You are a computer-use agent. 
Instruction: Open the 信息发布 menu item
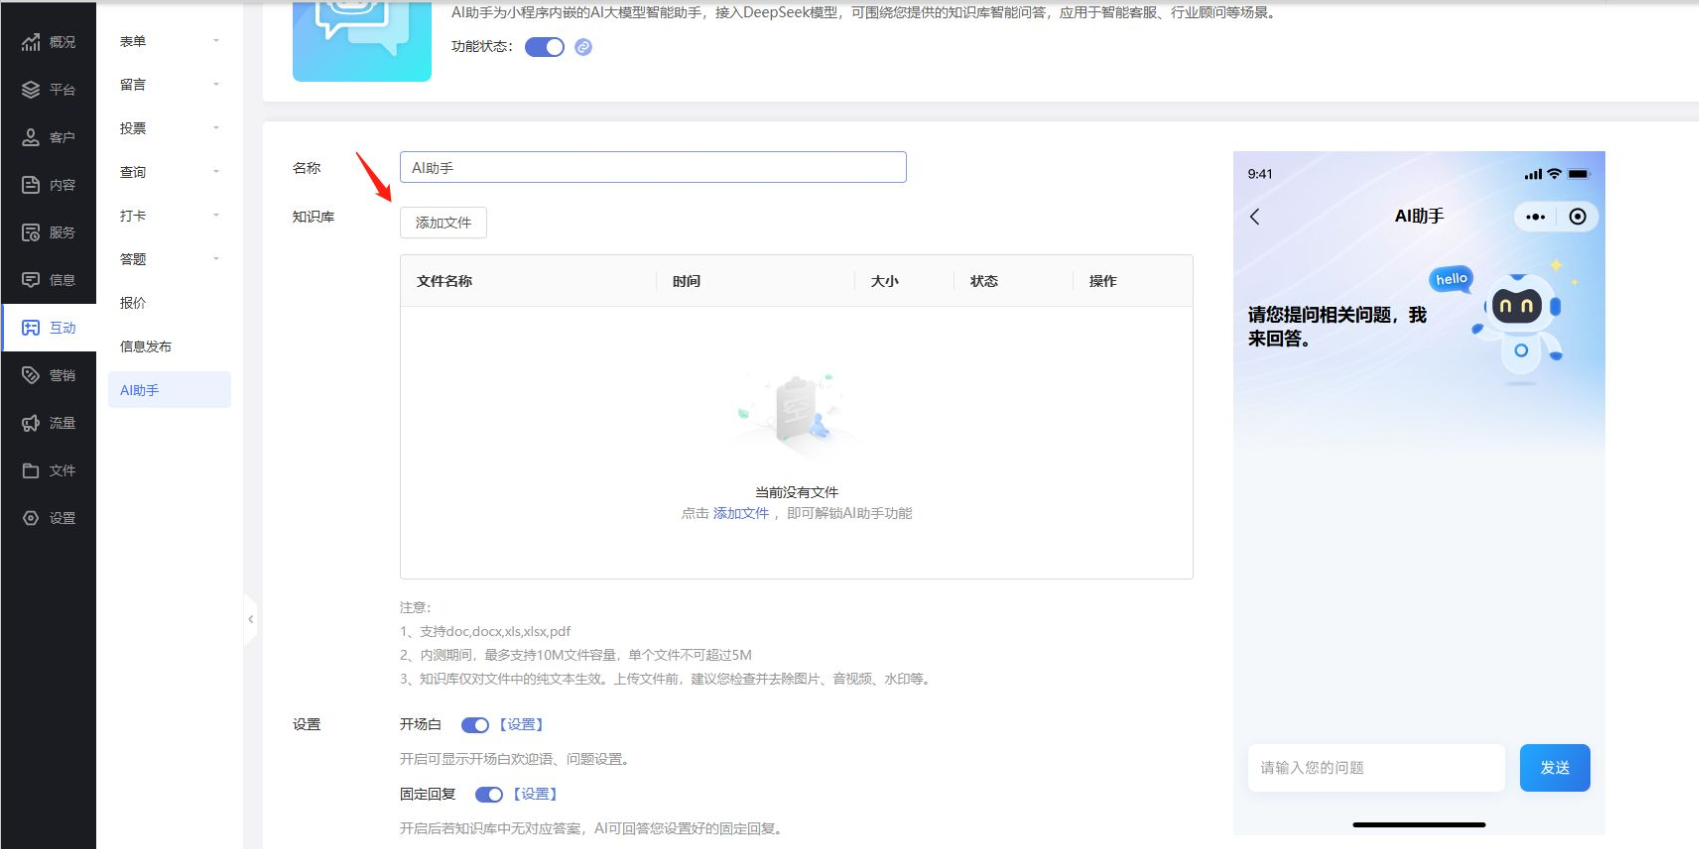point(146,347)
